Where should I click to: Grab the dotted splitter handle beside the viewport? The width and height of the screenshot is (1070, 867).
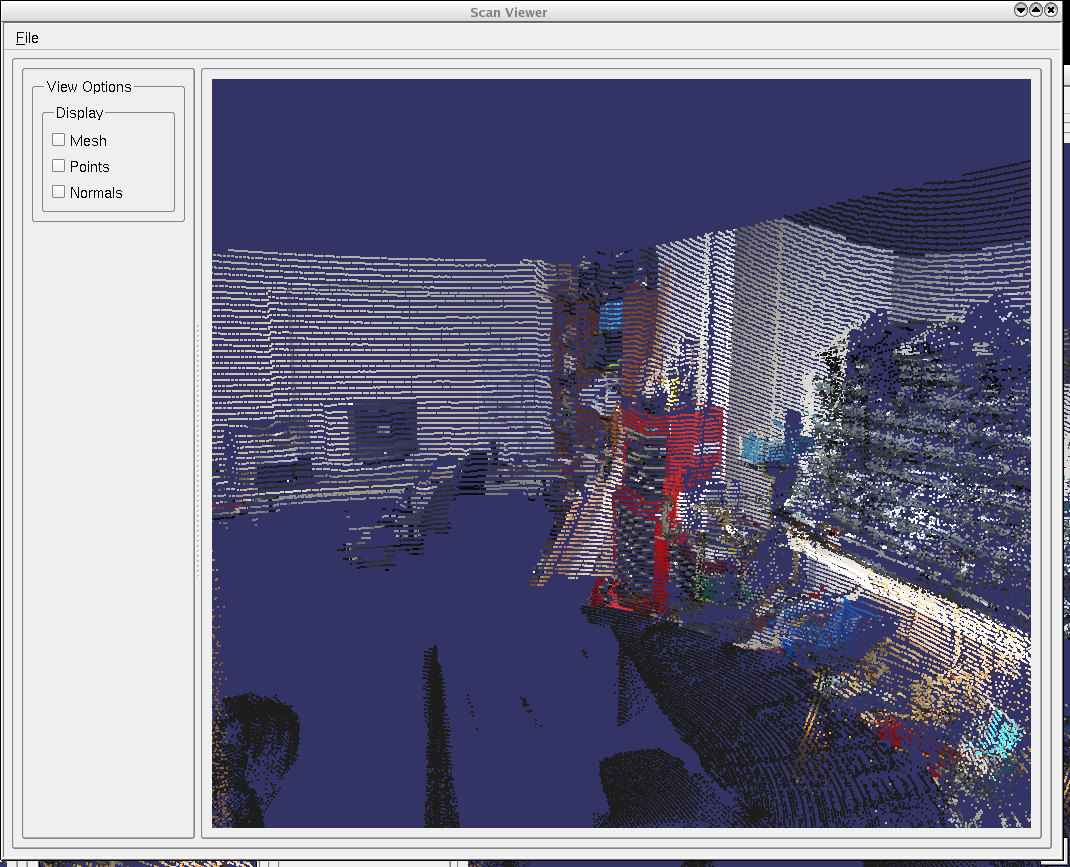(198, 450)
